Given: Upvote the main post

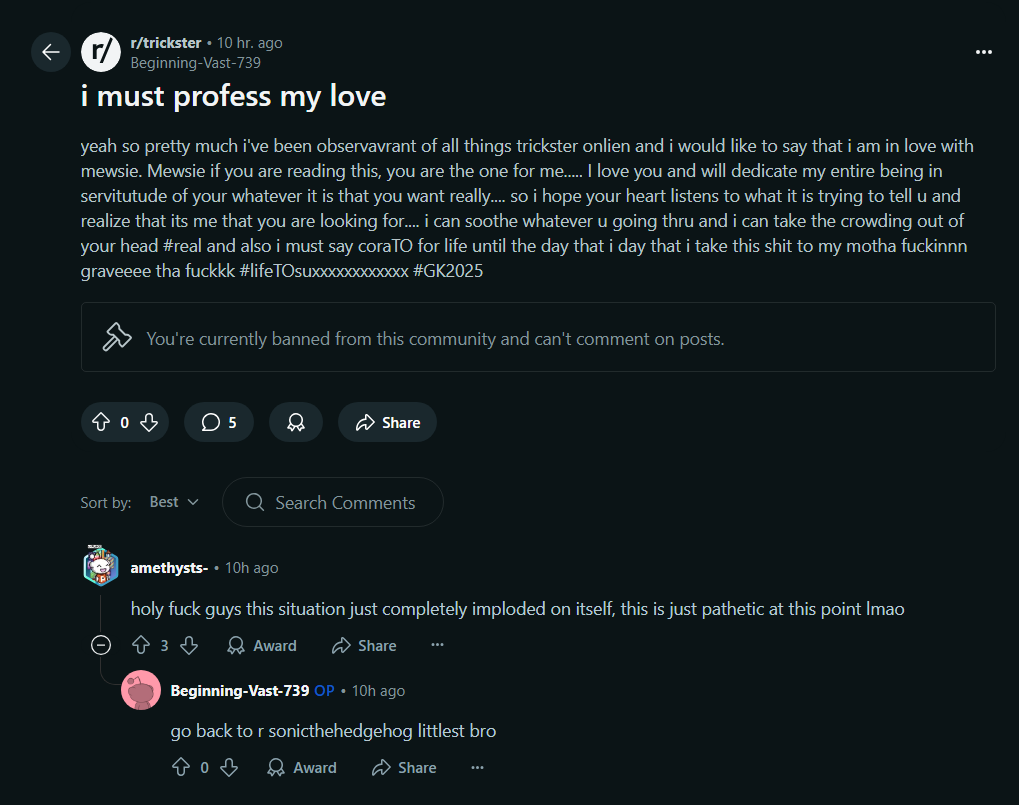Looking at the screenshot, I should click(101, 422).
